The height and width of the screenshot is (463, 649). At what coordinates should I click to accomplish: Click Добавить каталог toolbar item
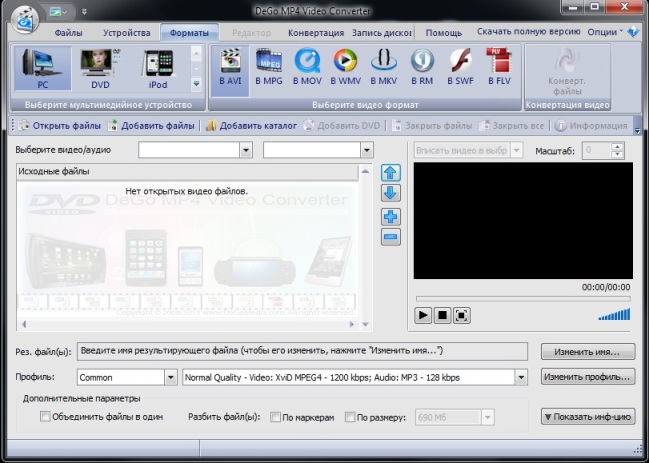[x=251, y=125]
